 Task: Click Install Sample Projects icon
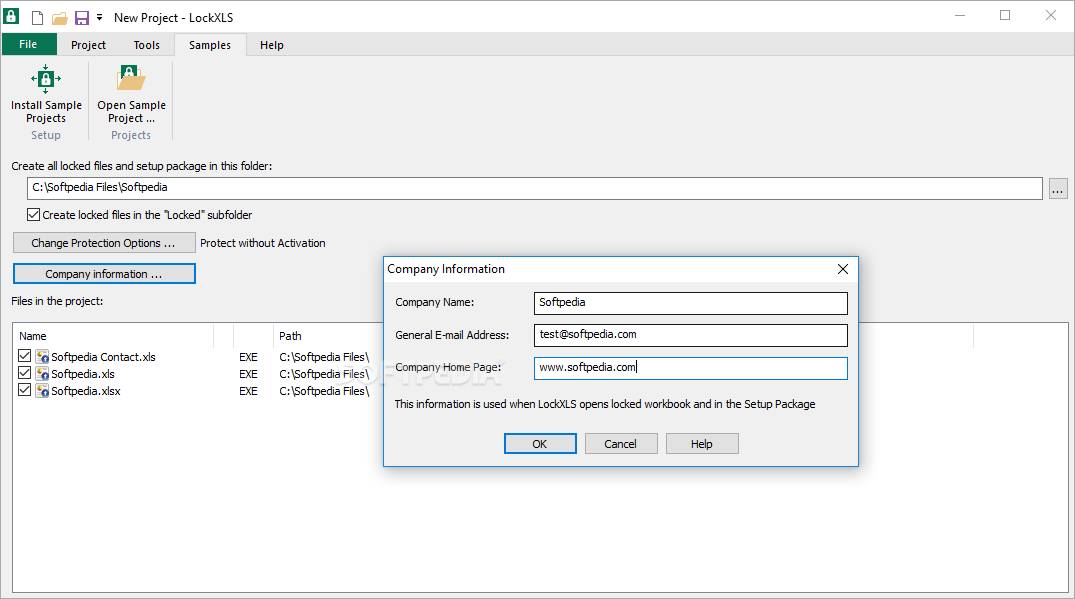[46, 80]
